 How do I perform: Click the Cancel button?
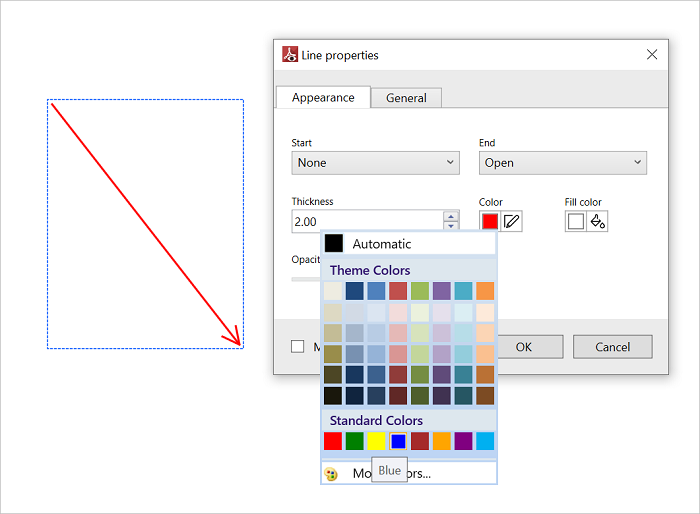(612, 347)
